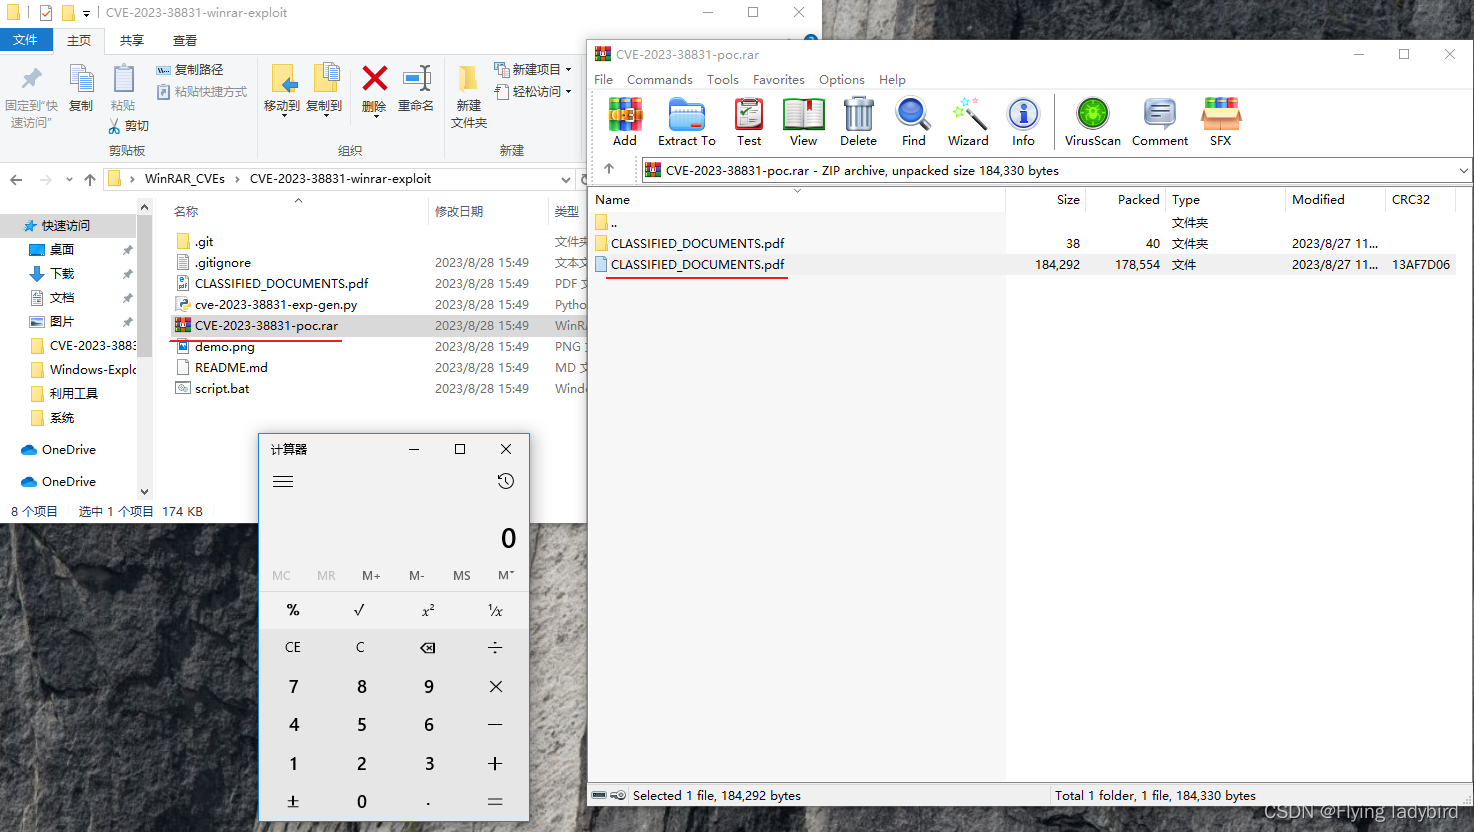Click the View icon in WinRAR toolbar
This screenshot has width=1474, height=832.
803,122
